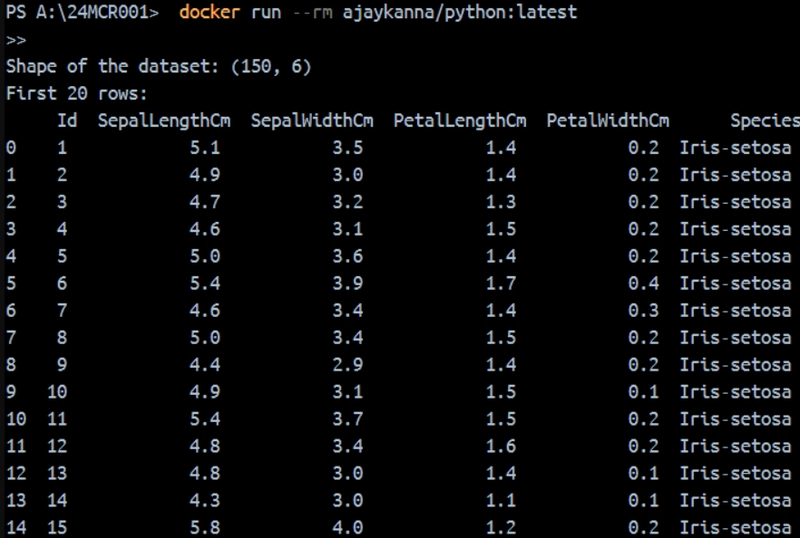Click the 'Id' column header
The width and height of the screenshot is (800, 538).
(x=67, y=120)
